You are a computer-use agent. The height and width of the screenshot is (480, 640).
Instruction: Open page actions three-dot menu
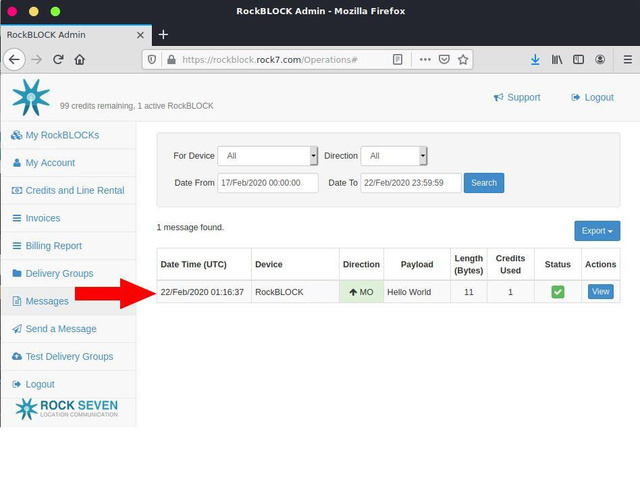coord(425,60)
